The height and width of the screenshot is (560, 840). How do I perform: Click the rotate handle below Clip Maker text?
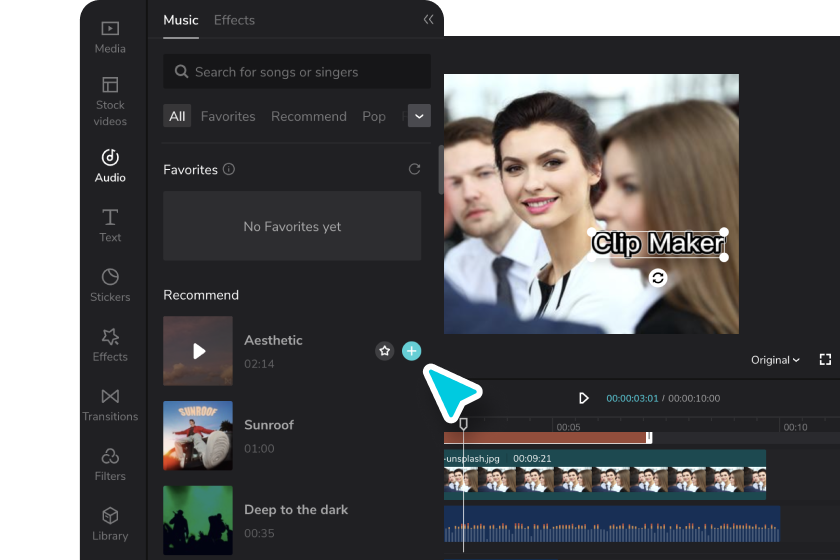[x=658, y=278]
